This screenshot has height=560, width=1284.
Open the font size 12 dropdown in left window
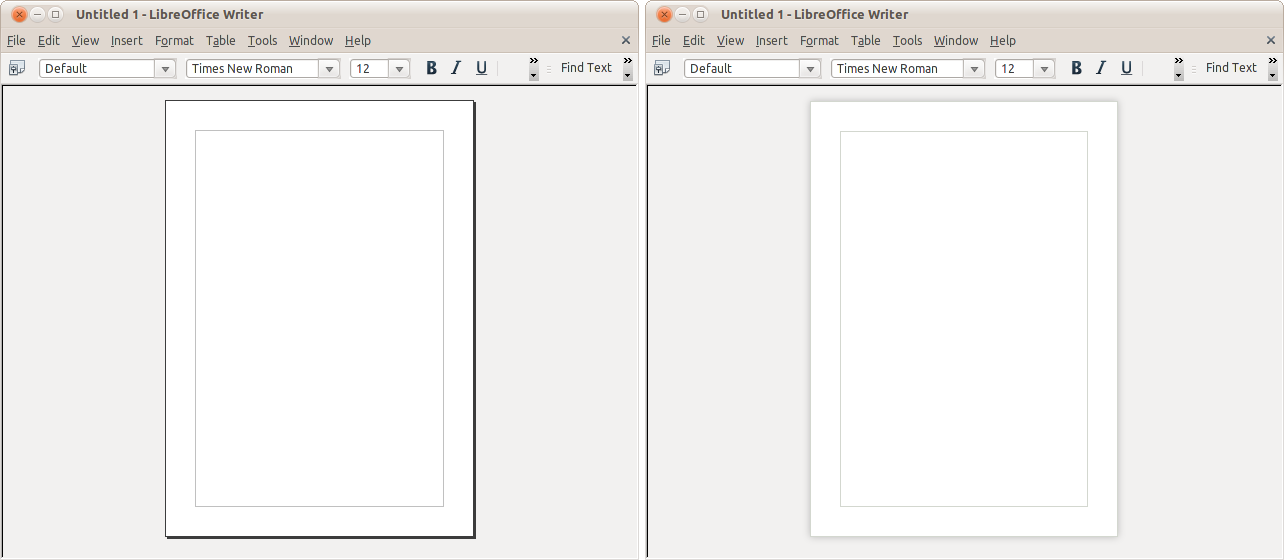[x=399, y=69]
